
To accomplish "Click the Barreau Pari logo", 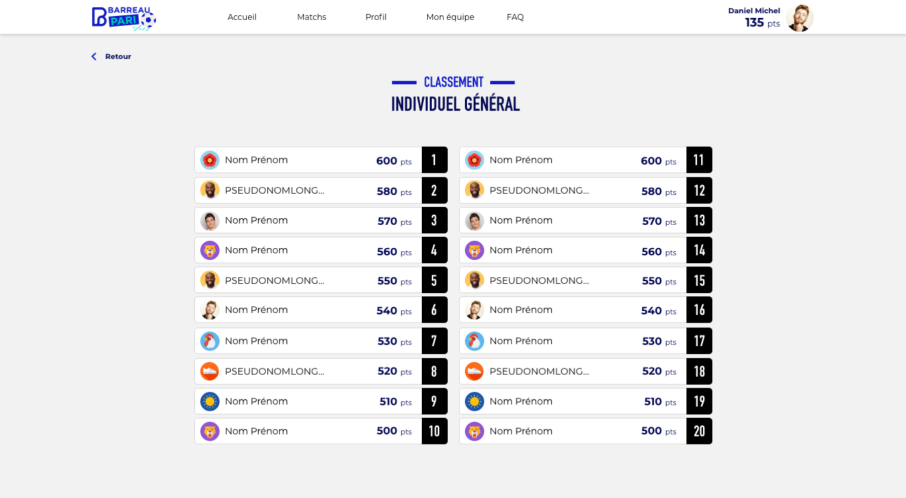I will [123, 17].
